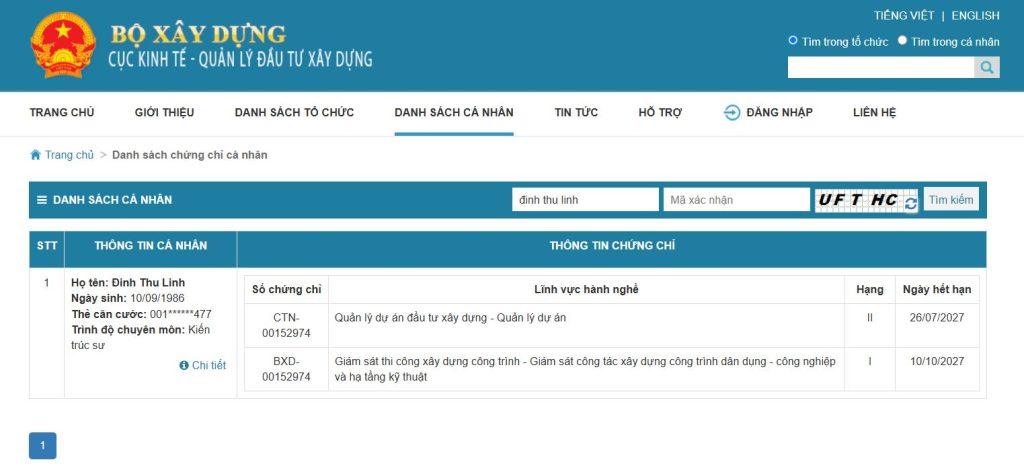Click the name field containing 'đinh thu linh'

coord(585,200)
